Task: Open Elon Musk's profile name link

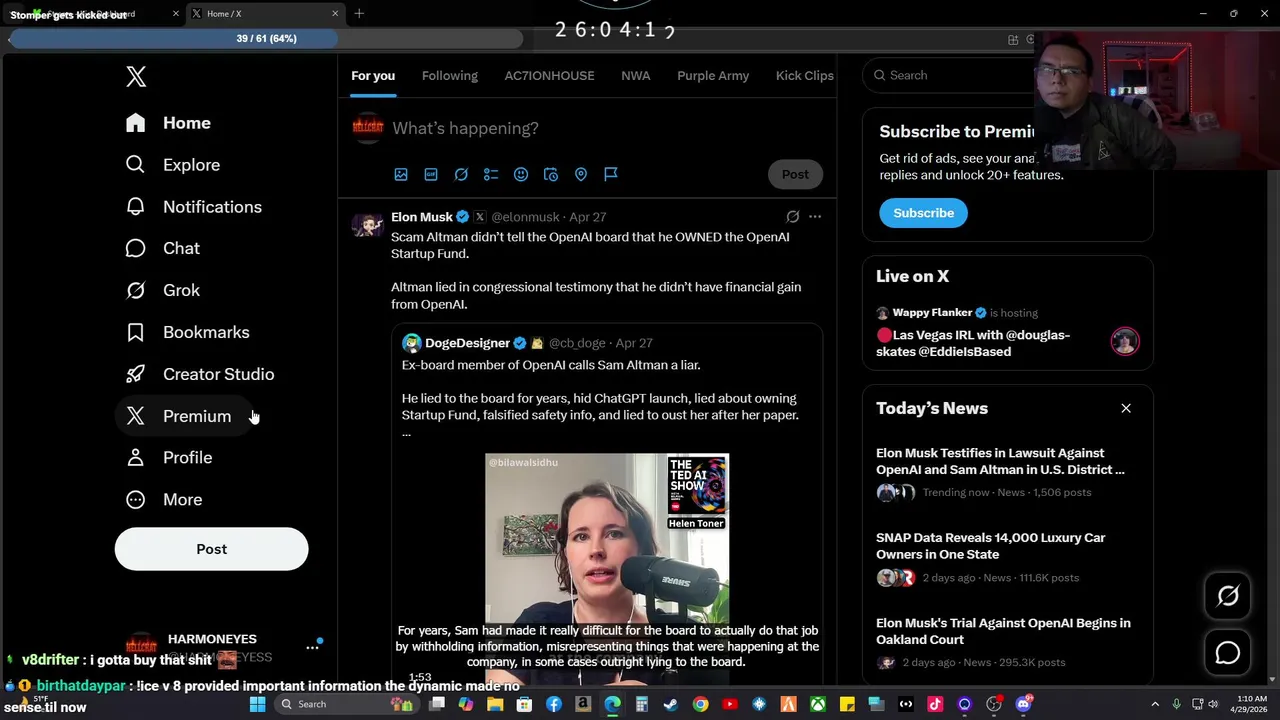Action: (x=421, y=217)
